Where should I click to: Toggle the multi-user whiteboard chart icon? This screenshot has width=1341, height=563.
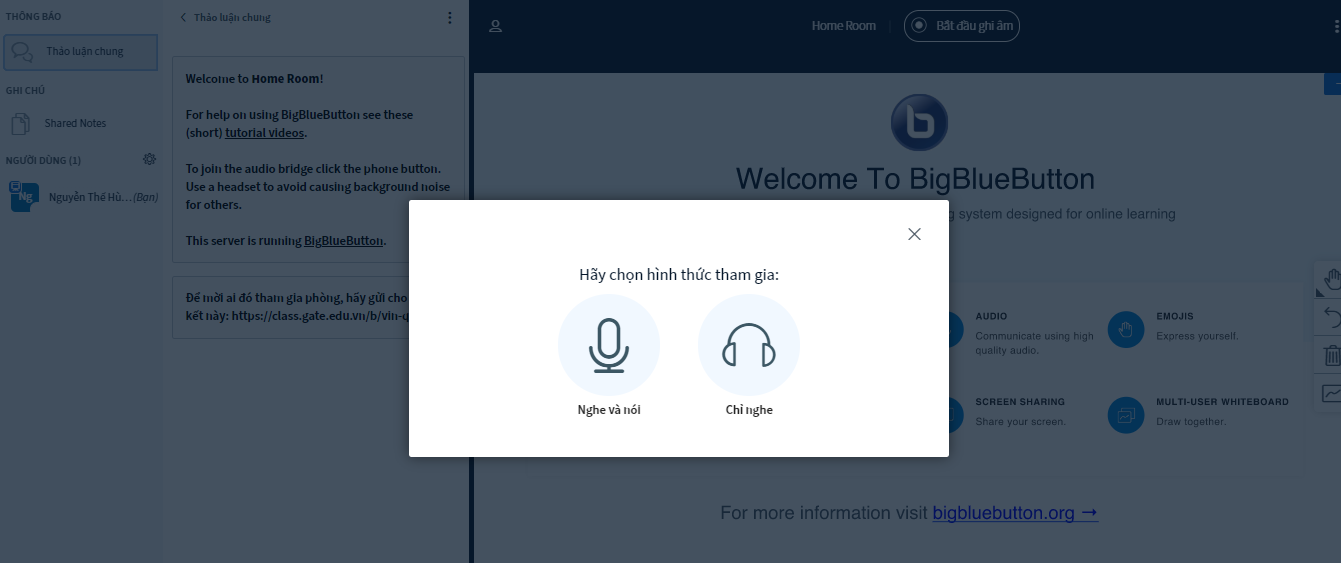click(1330, 393)
